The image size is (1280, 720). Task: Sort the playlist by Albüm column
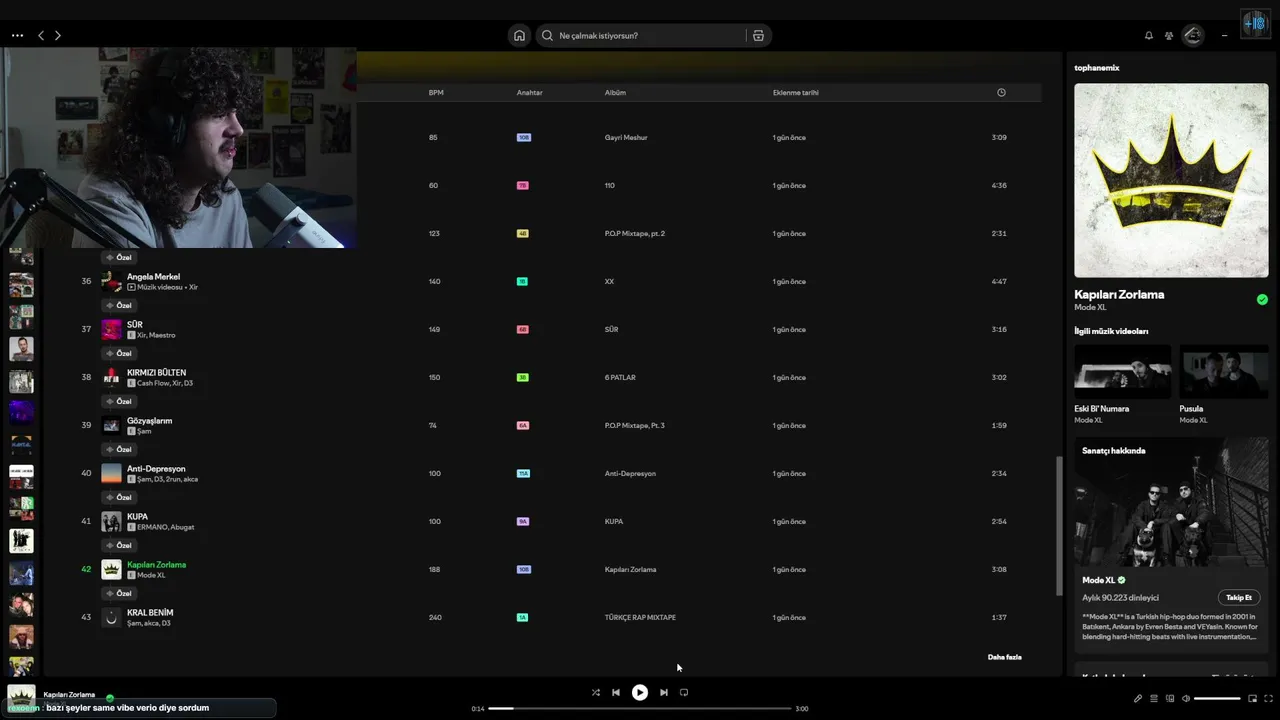(x=615, y=93)
